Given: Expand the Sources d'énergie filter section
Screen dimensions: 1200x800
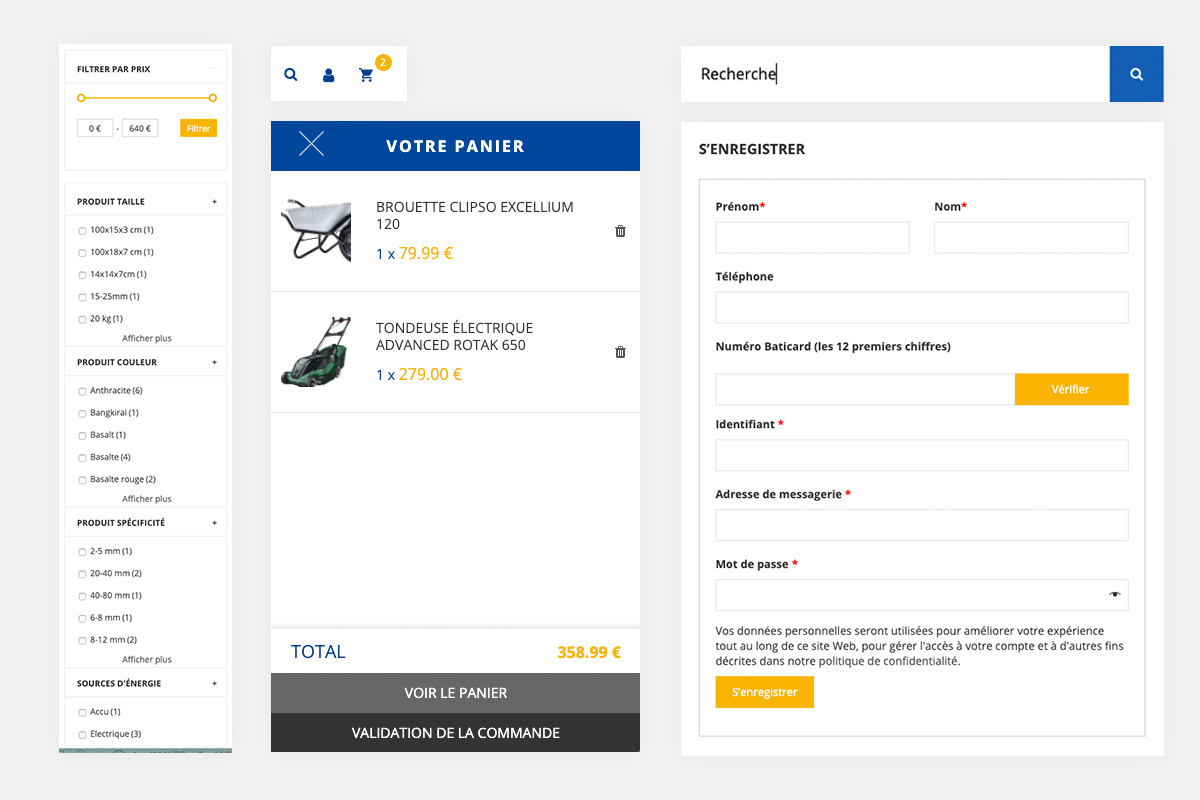Looking at the screenshot, I should (214, 684).
